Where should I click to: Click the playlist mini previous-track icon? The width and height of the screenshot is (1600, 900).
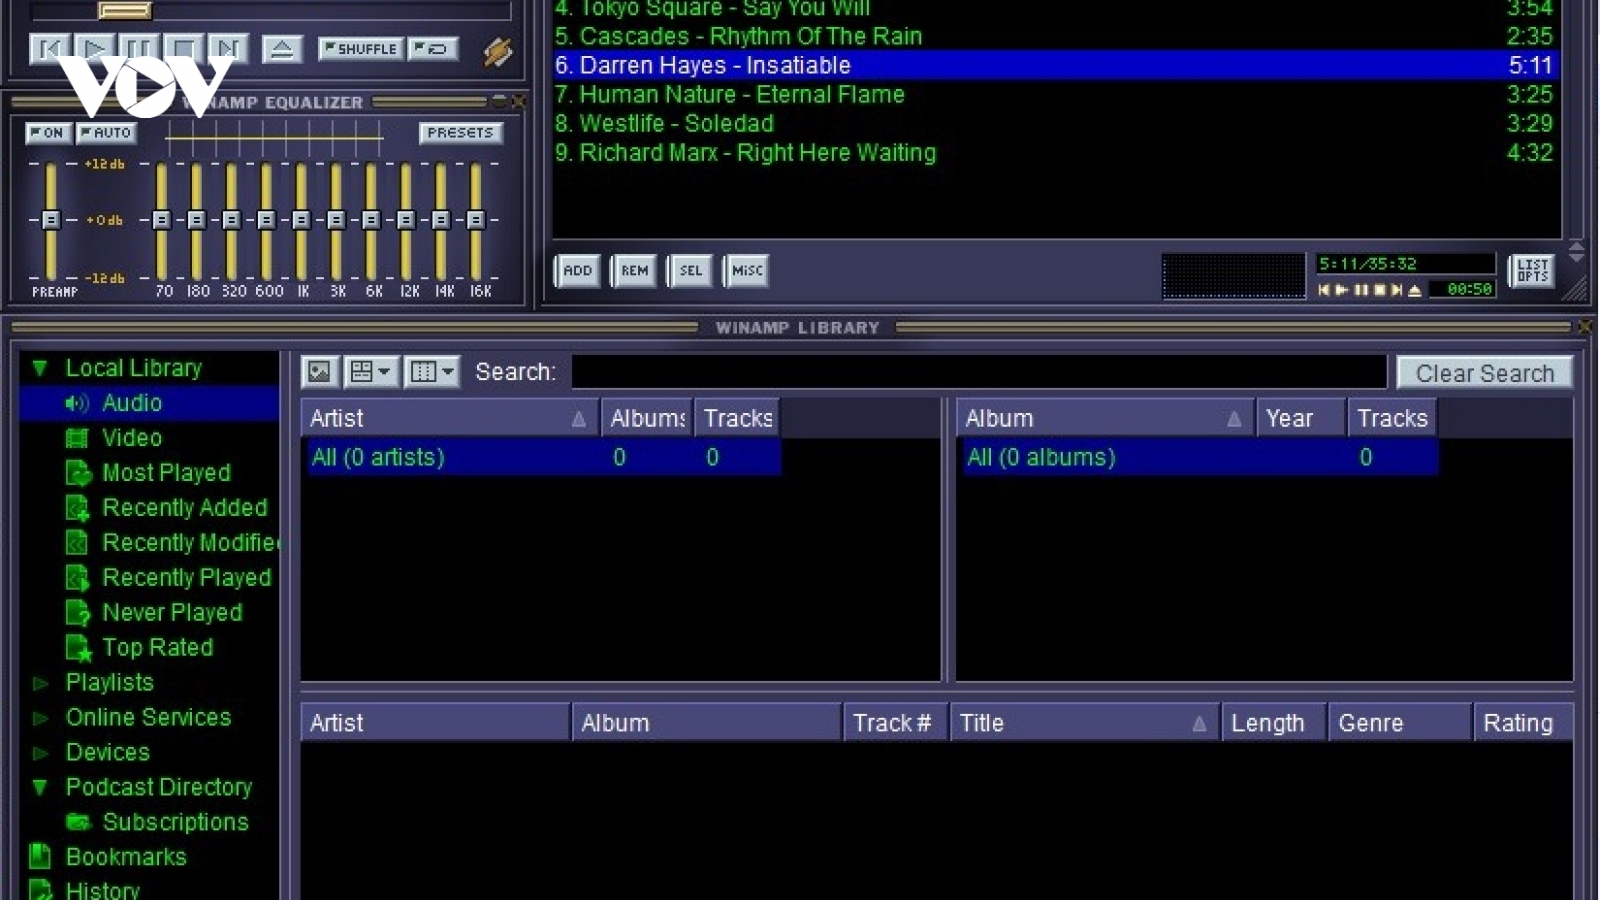point(1324,290)
